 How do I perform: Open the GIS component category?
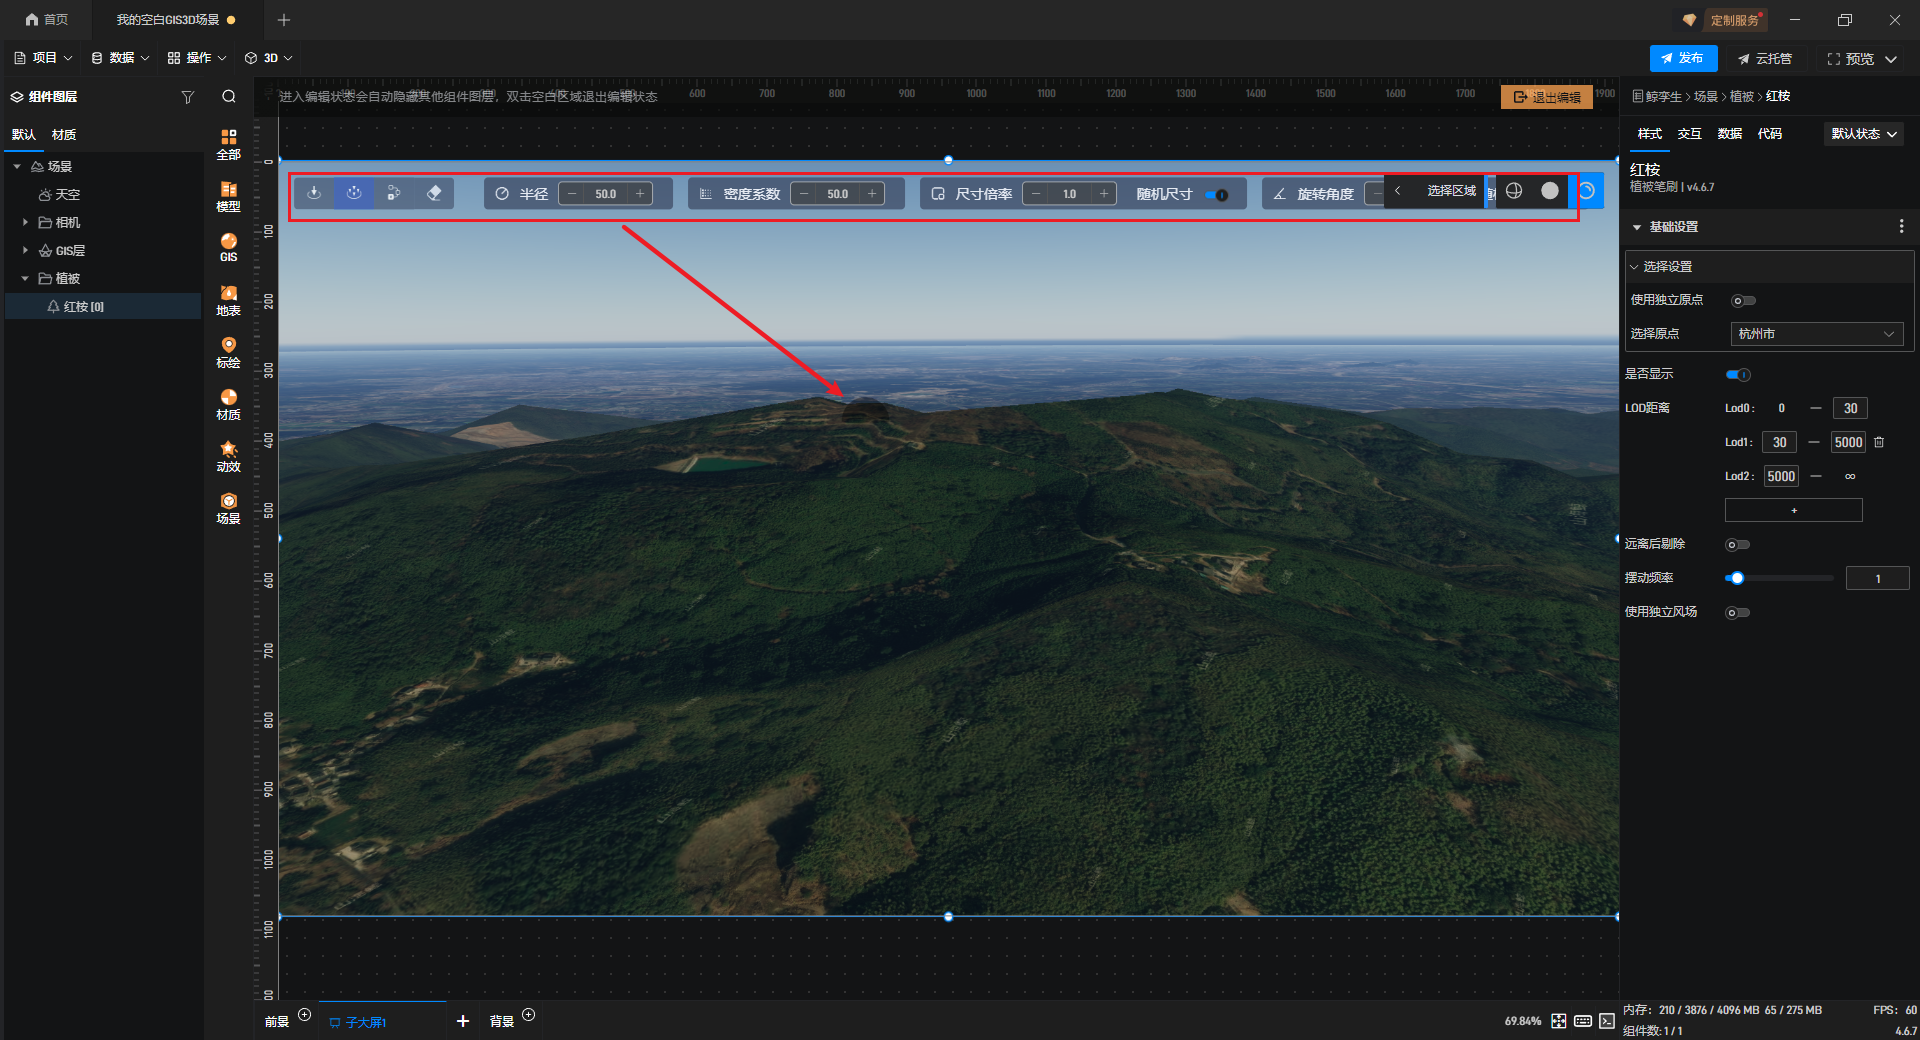pyautogui.click(x=229, y=246)
